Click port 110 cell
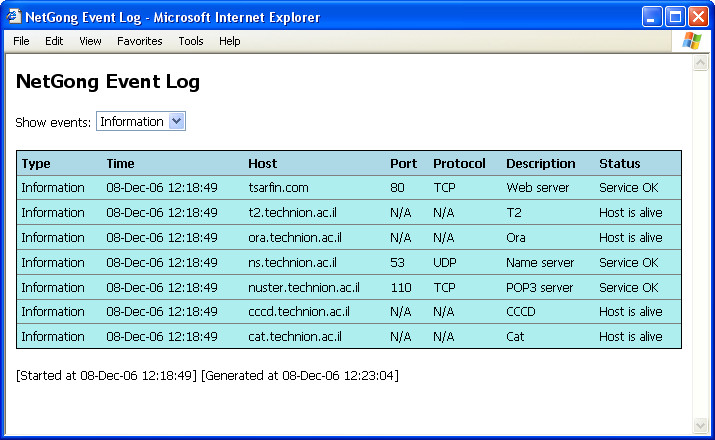Viewport: 715px width, 440px height. click(x=401, y=288)
